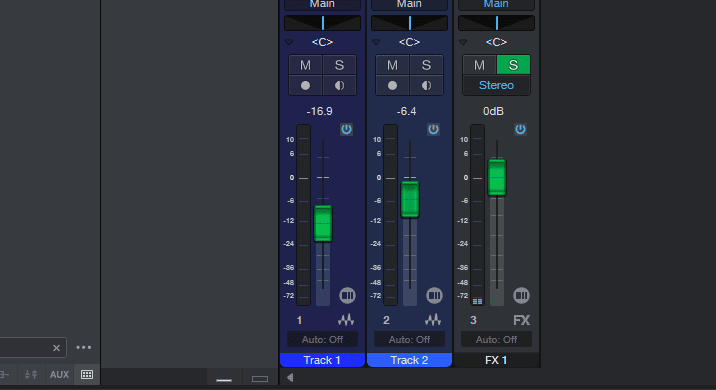This screenshot has height=390, width=716.
Task: Click the Track 2 pan control
Action: tap(409, 23)
